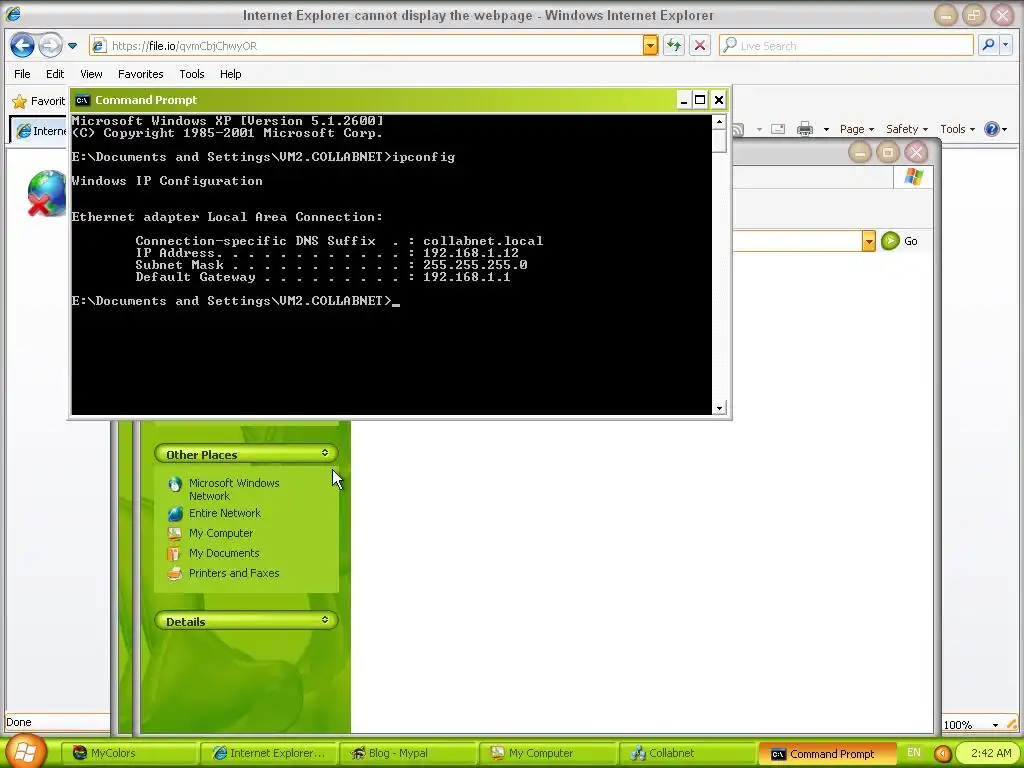Click the Windows Start button
The image size is (1024, 768).
[x=25, y=752]
